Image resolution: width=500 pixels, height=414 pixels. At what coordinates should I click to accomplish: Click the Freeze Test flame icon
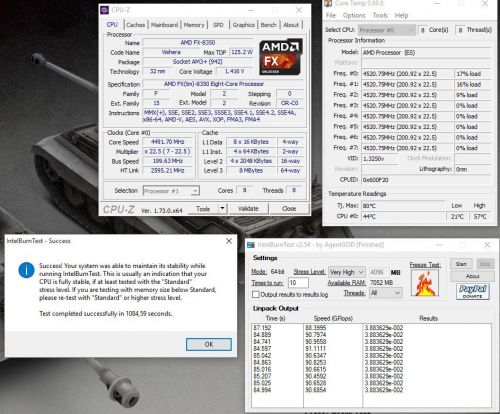click(x=425, y=283)
